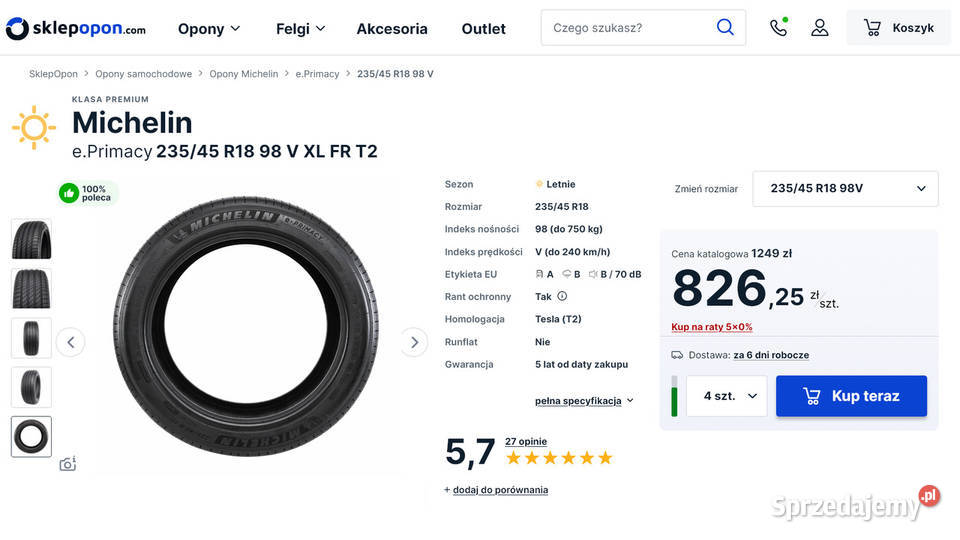The width and height of the screenshot is (960, 540).
Task: Open the user account icon
Action: click(x=820, y=28)
